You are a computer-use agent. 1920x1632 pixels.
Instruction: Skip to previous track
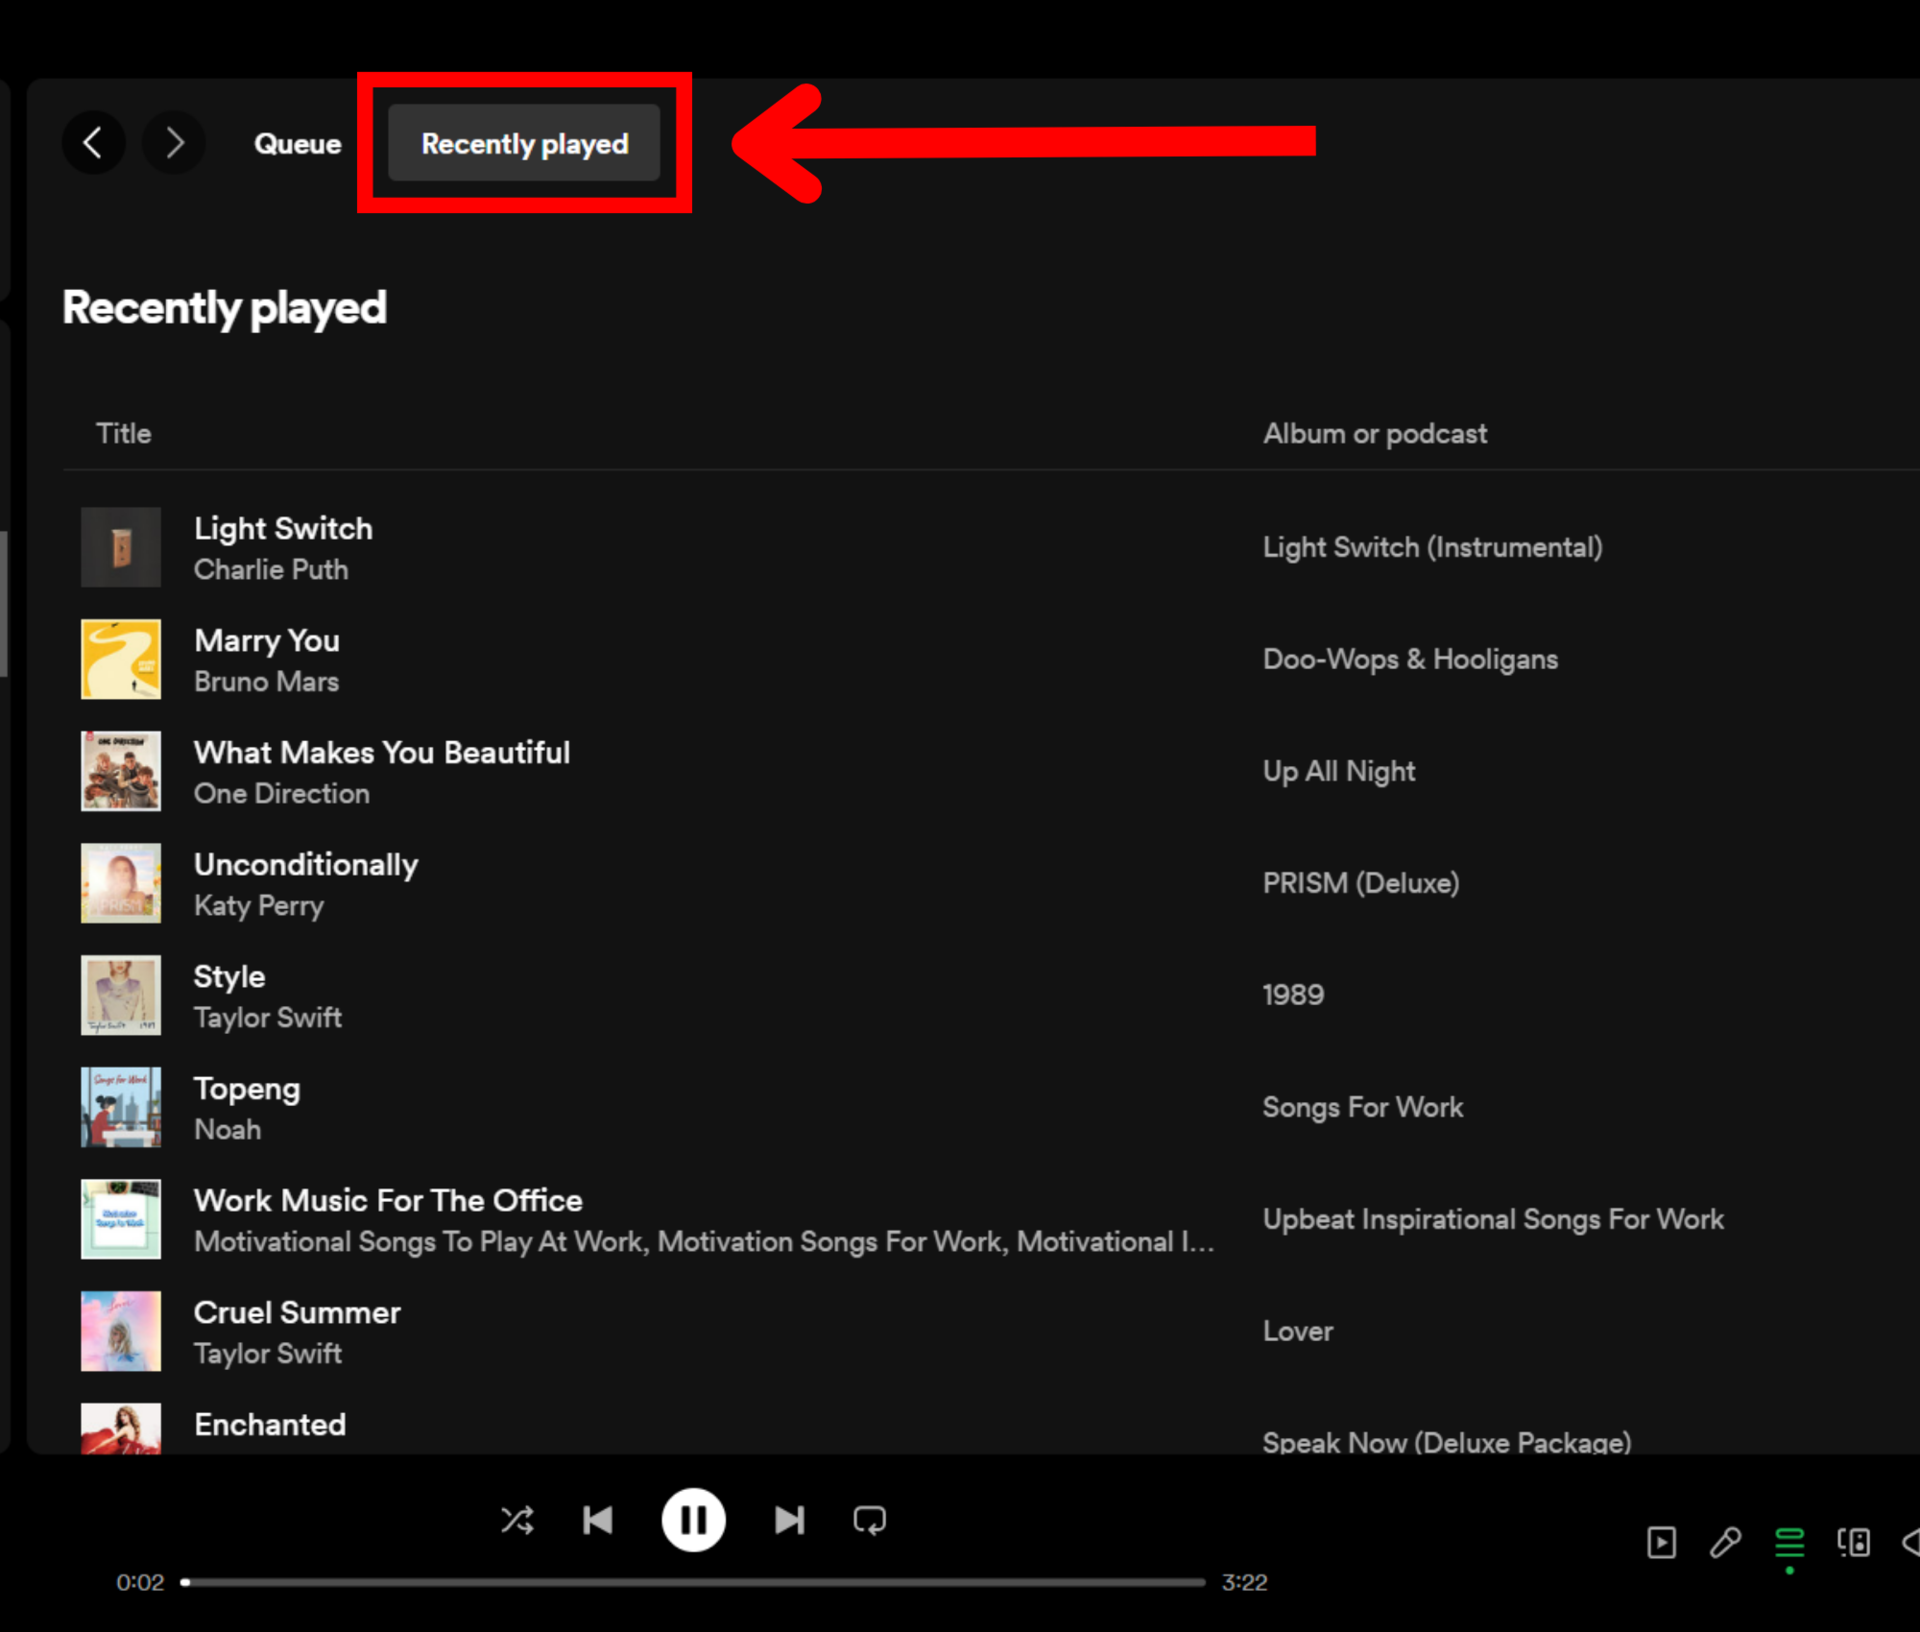coord(598,1520)
